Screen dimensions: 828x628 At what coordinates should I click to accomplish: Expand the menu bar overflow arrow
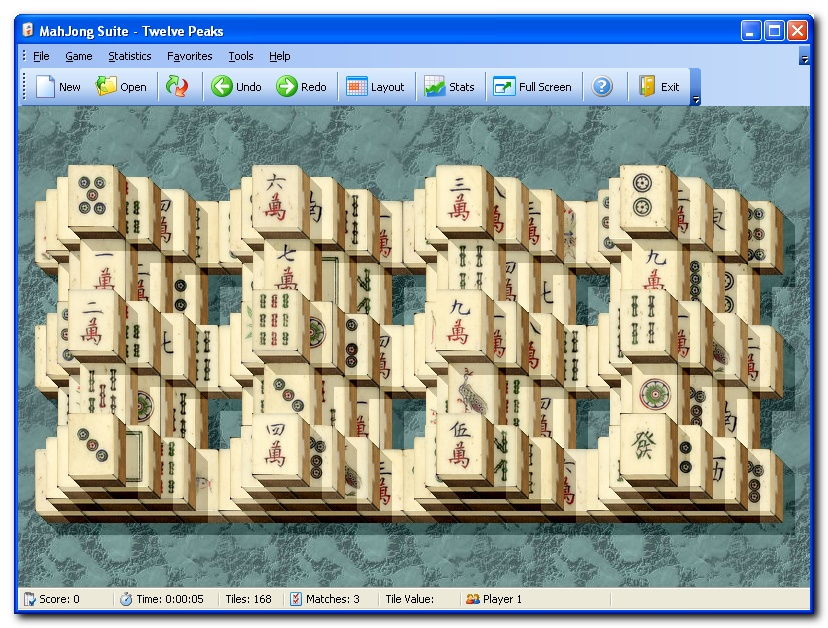pyautogui.click(x=804, y=61)
